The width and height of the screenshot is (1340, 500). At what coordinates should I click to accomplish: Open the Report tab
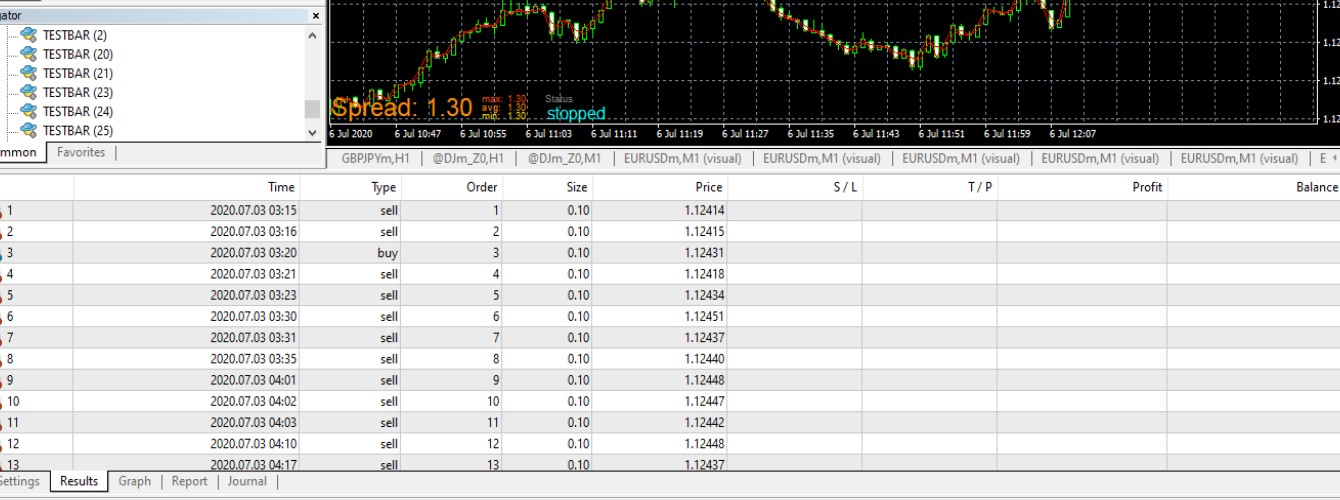(x=189, y=481)
